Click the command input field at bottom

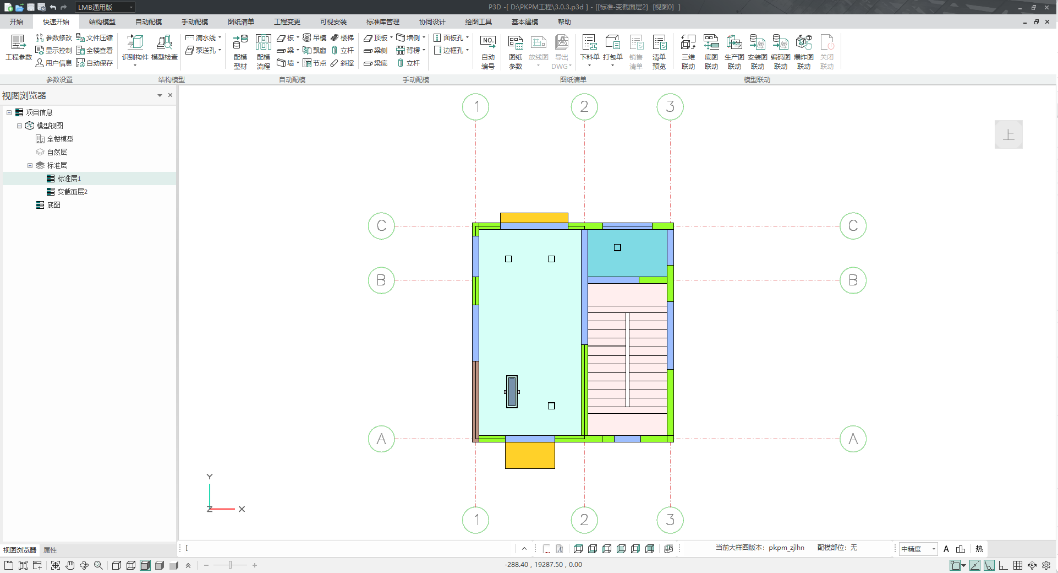click(x=350, y=548)
